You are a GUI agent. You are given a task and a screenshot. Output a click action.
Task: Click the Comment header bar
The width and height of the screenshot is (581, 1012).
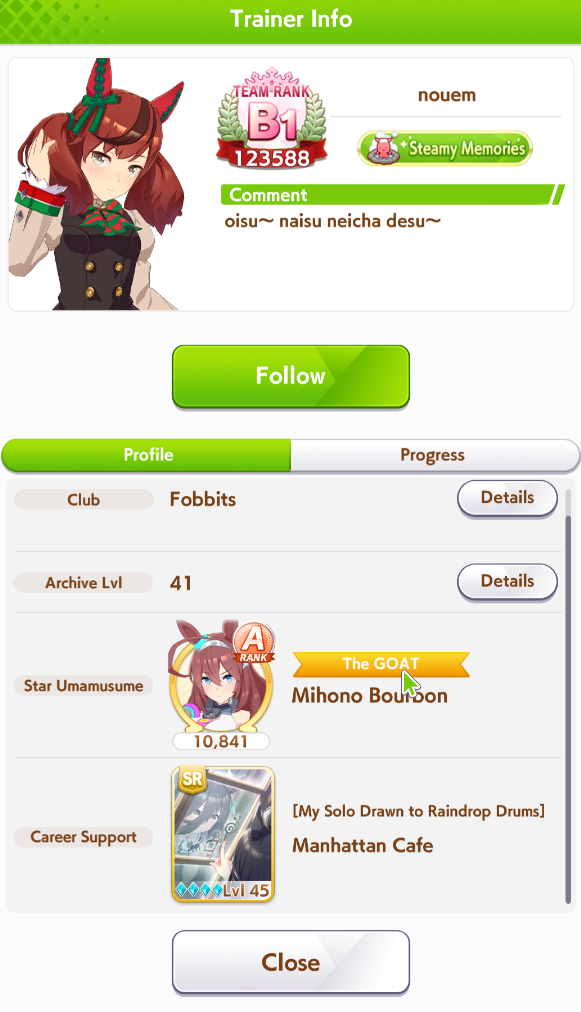[392, 195]
